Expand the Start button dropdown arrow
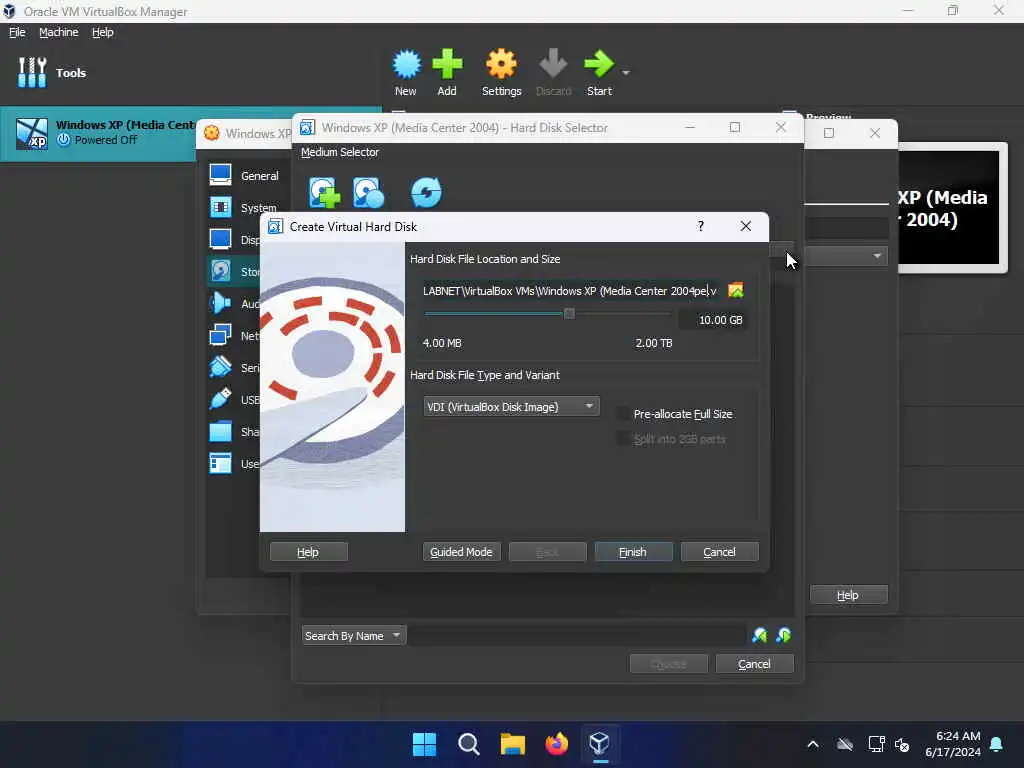 [626, 72]
